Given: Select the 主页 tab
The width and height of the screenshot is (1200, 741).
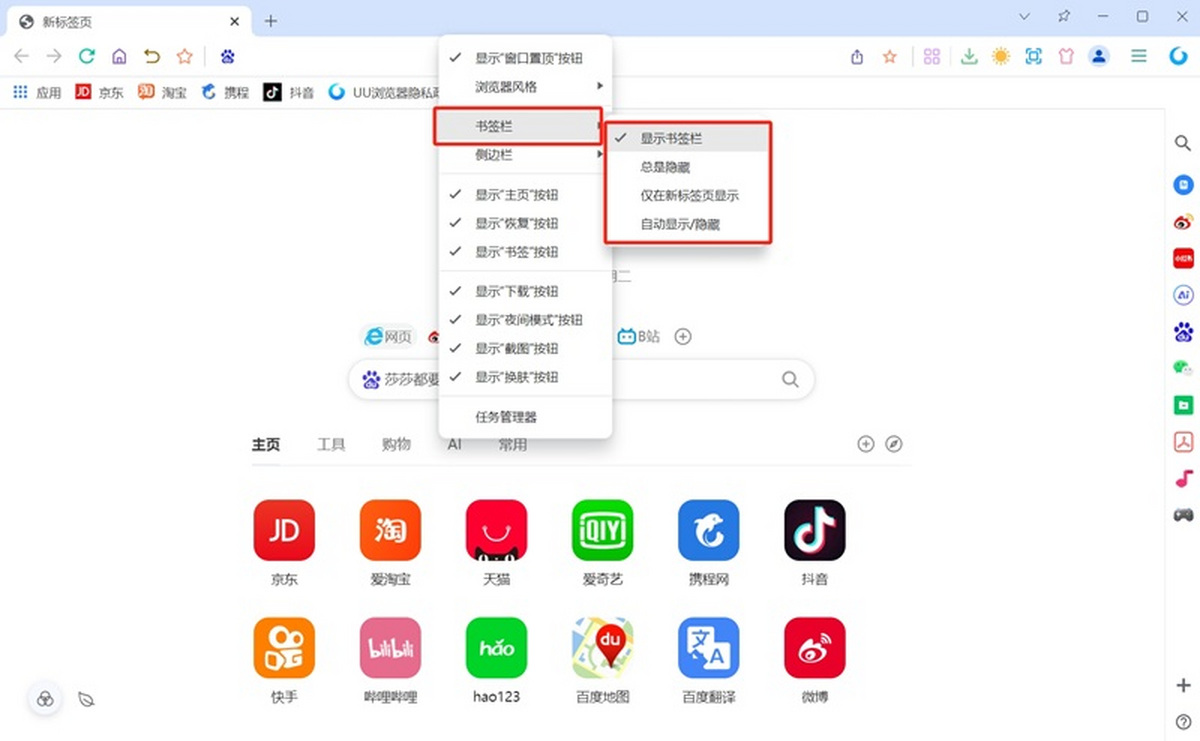Looking at the screenshot, I should point(266,444).
